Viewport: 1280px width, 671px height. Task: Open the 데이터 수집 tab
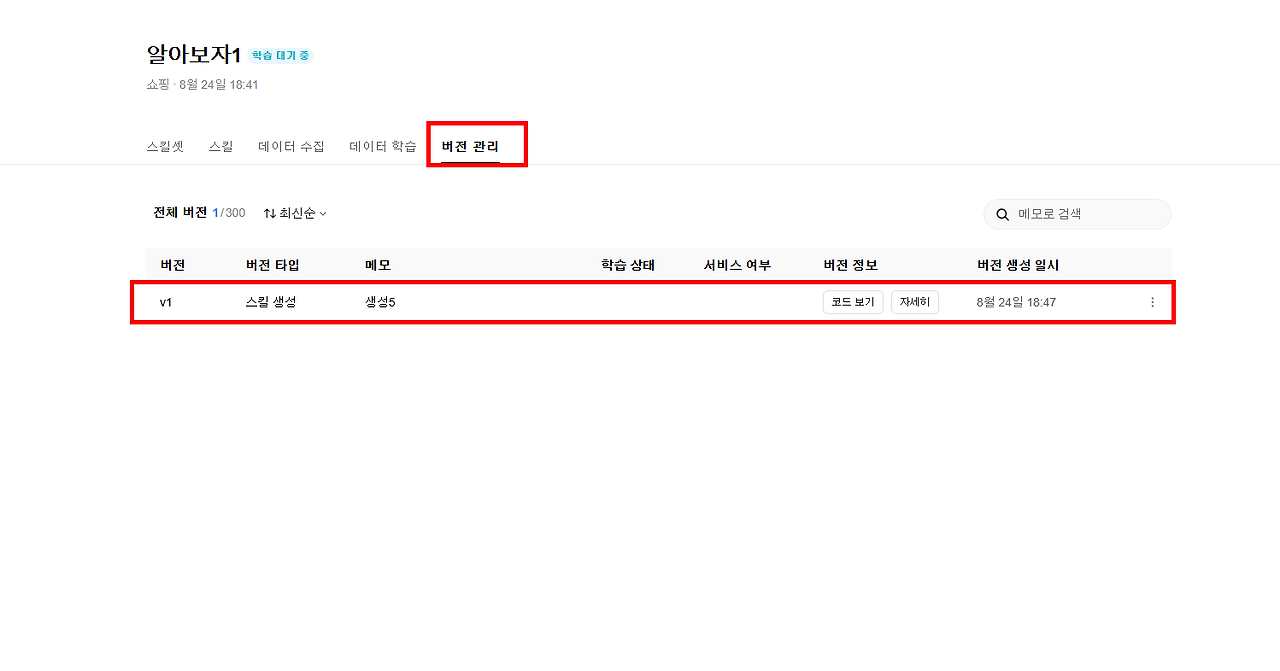(x=291, y=145)
